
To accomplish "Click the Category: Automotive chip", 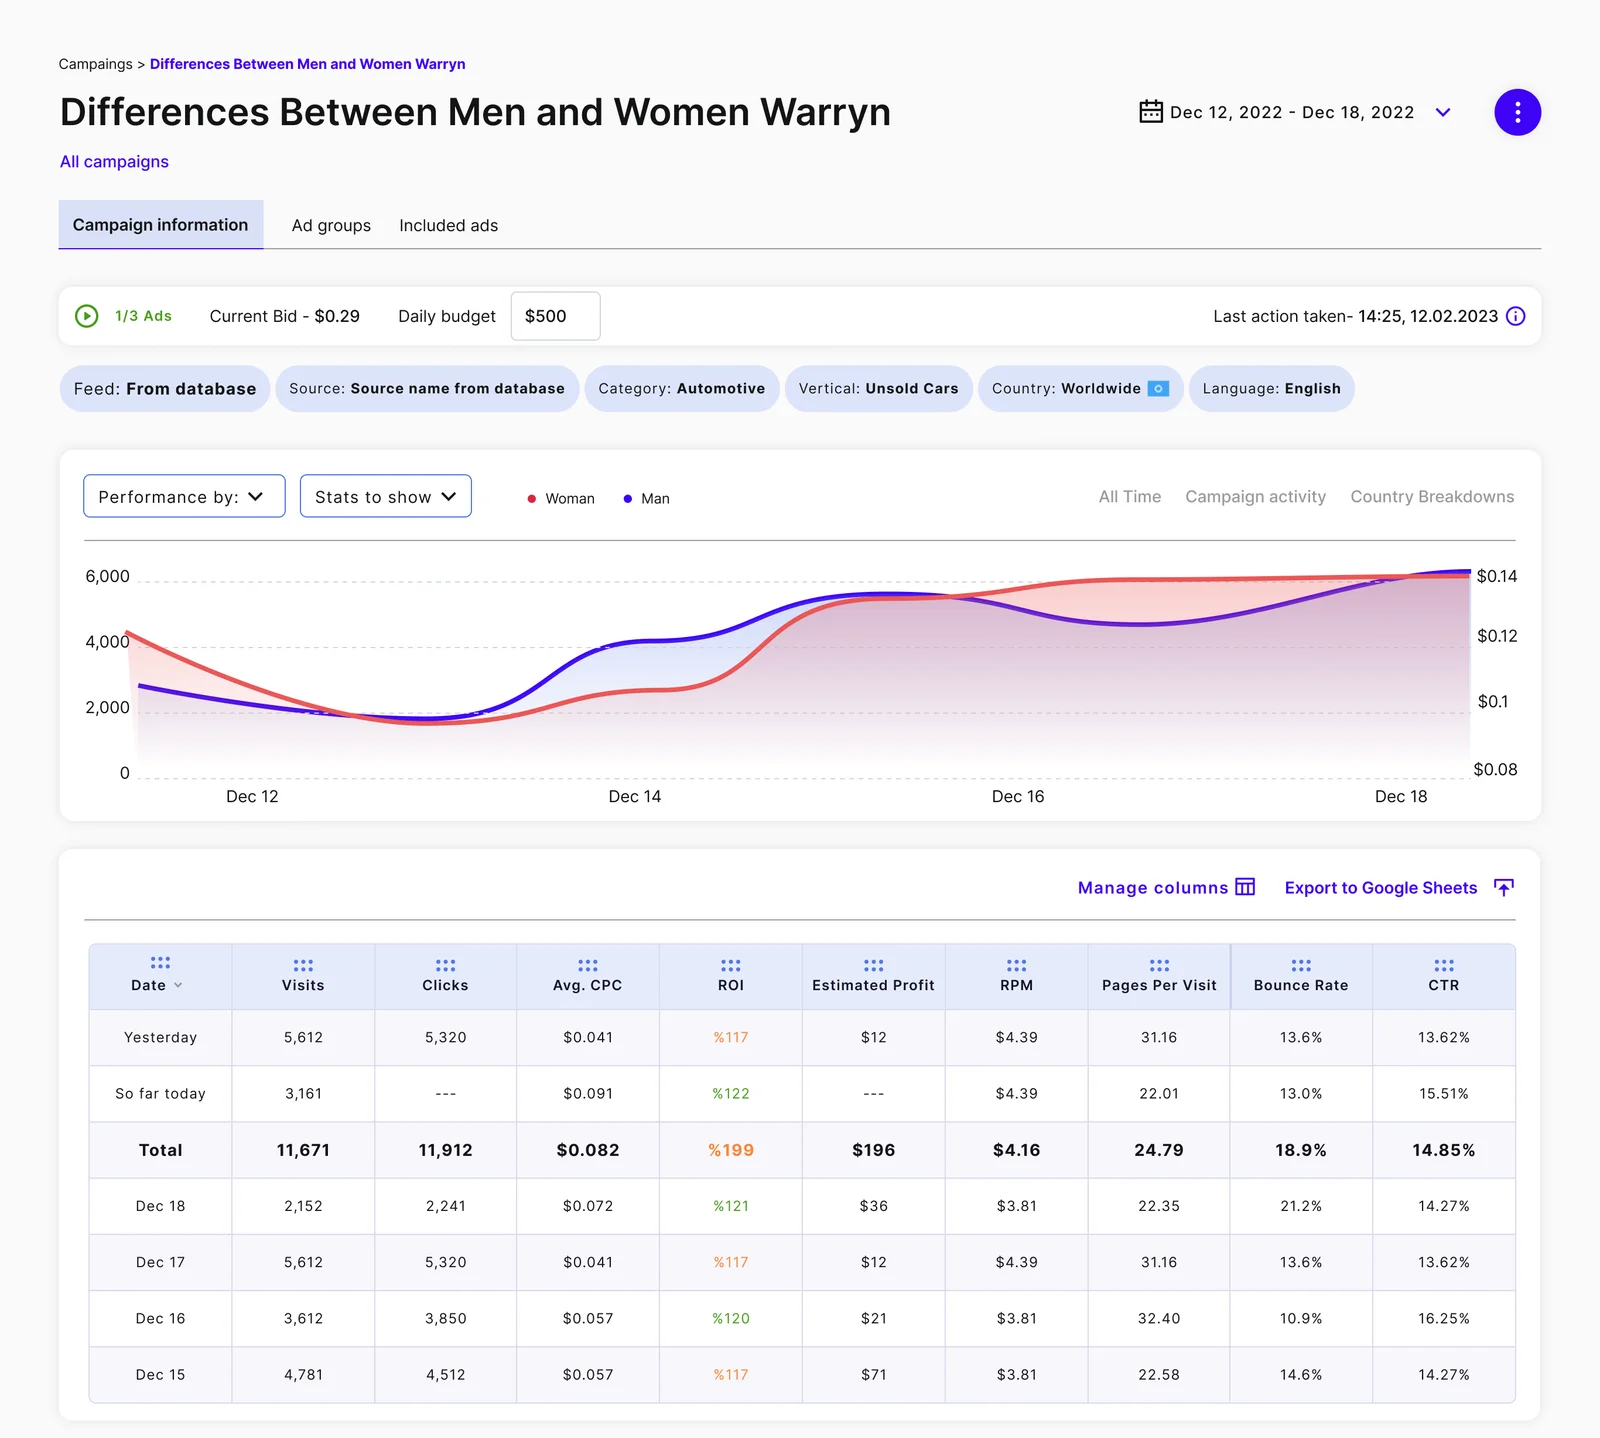I will pyautogui.click(x=681, y=388).
